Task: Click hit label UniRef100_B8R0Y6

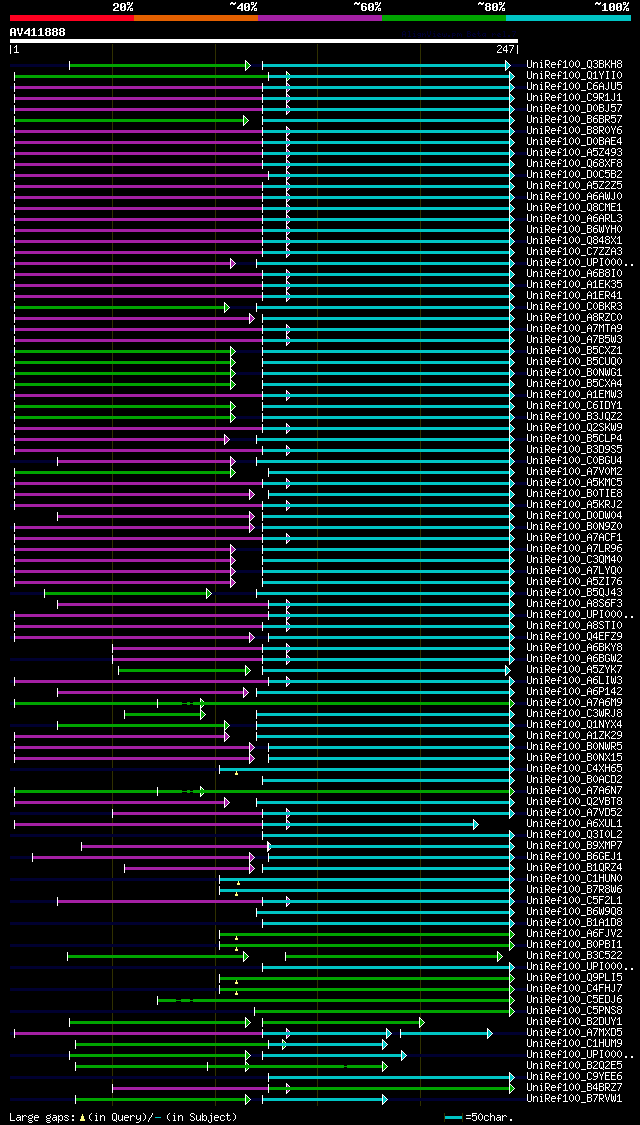Action: click(574, 131)
